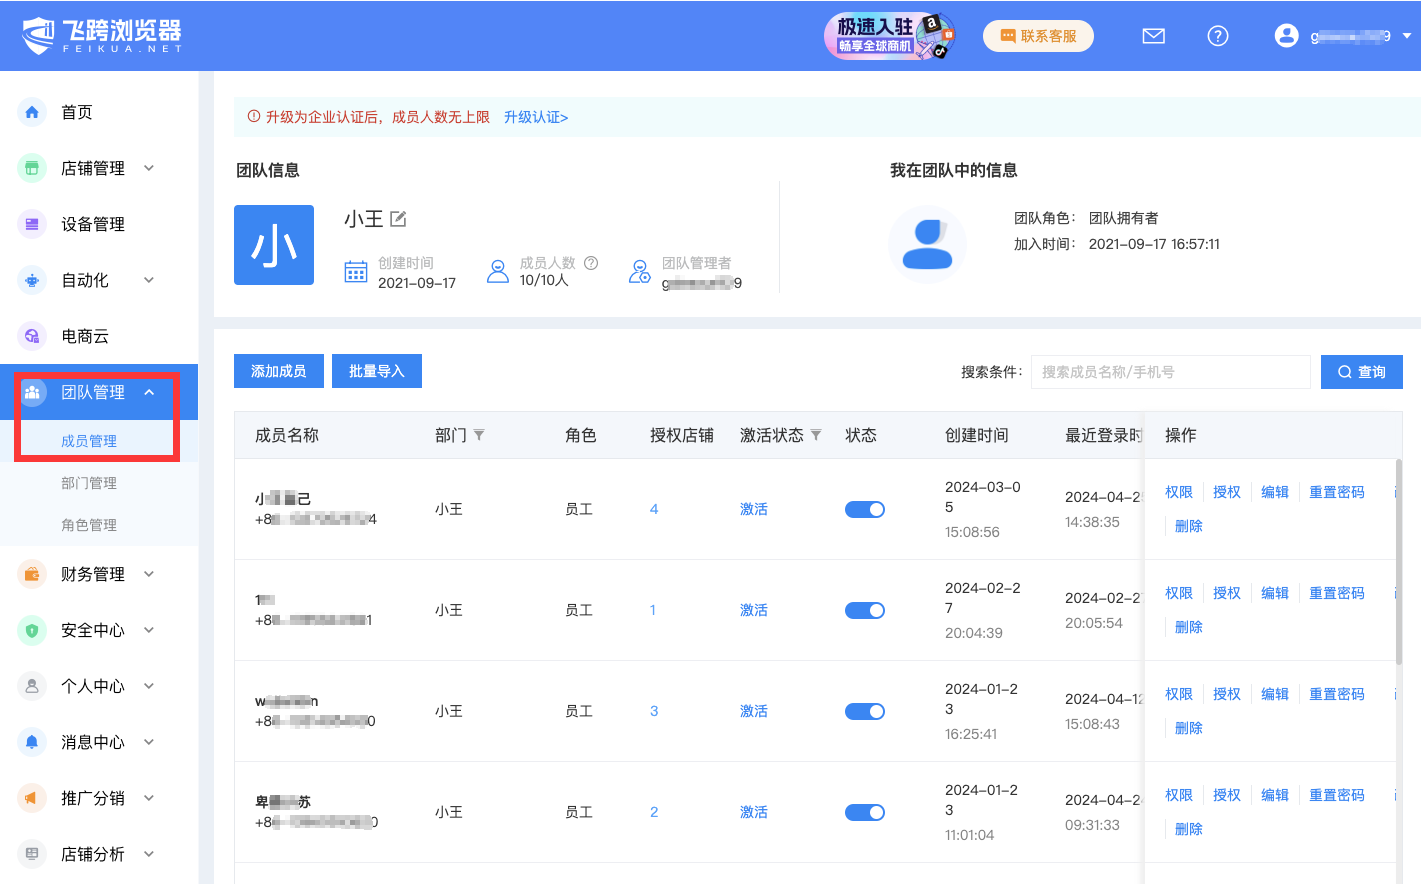Click the 搜索成员名称/手机号 search field
The width and height of the screenshot is (1421, 884).
coord(1171,372)
